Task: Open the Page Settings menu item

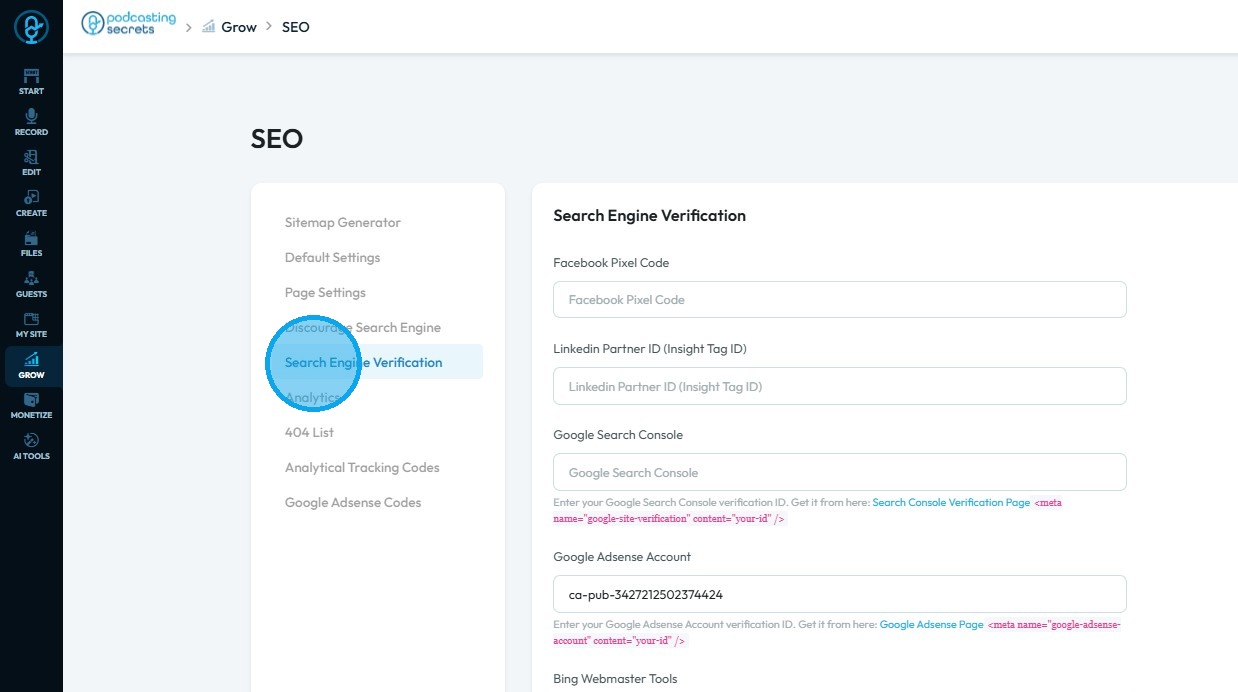Action: 325,292
